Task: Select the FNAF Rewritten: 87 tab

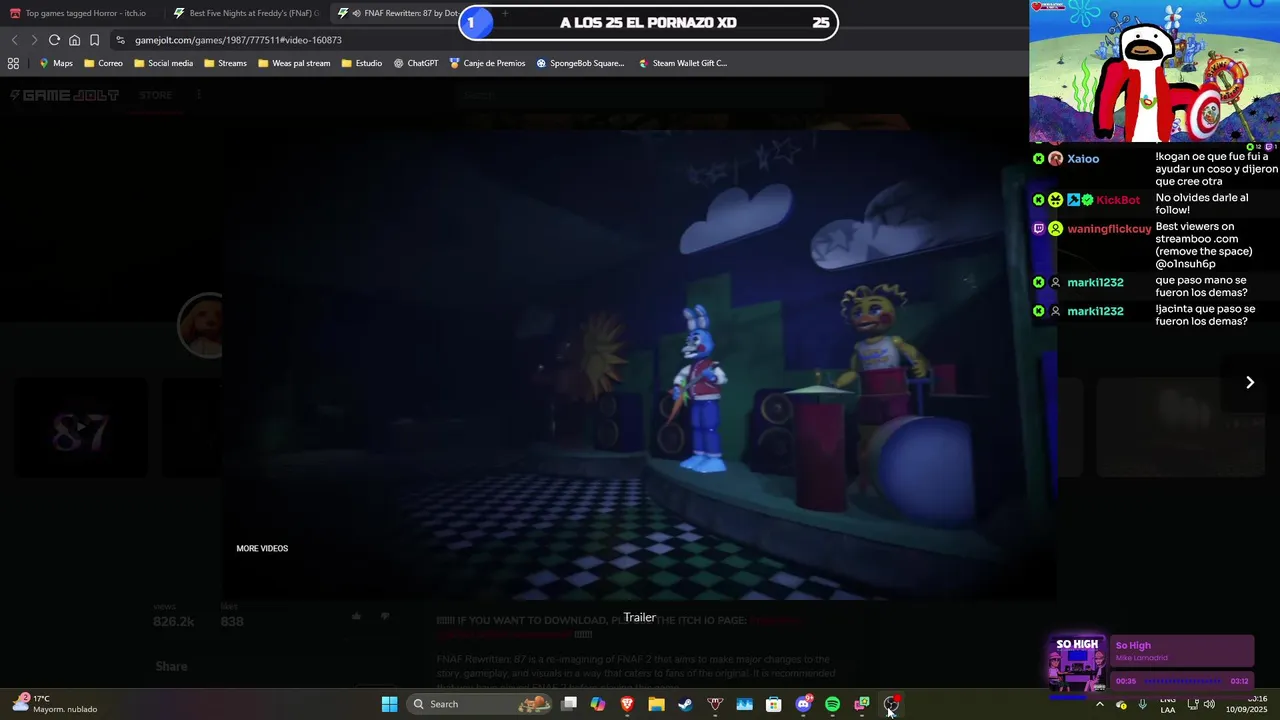Action: click(x=398, y=13)
